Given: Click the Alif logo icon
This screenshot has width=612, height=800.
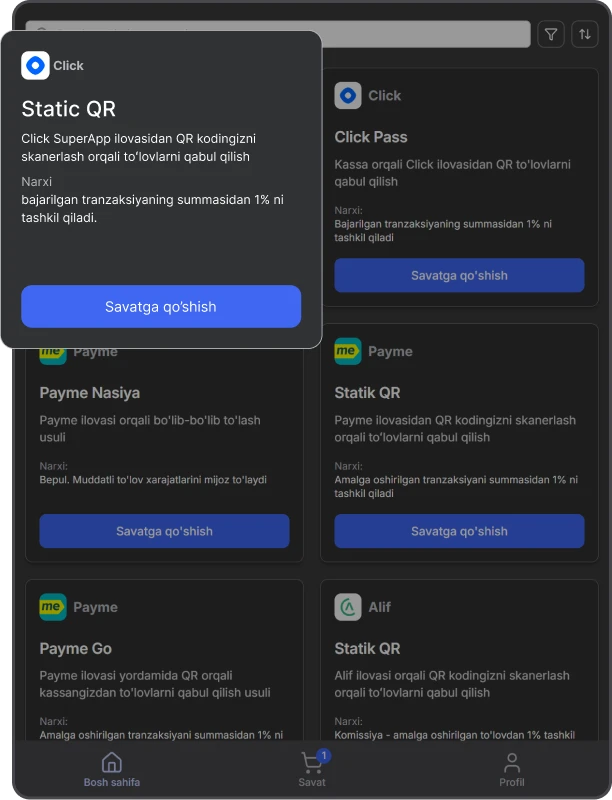Looking at the screenshot, I should tap(348, 607).
